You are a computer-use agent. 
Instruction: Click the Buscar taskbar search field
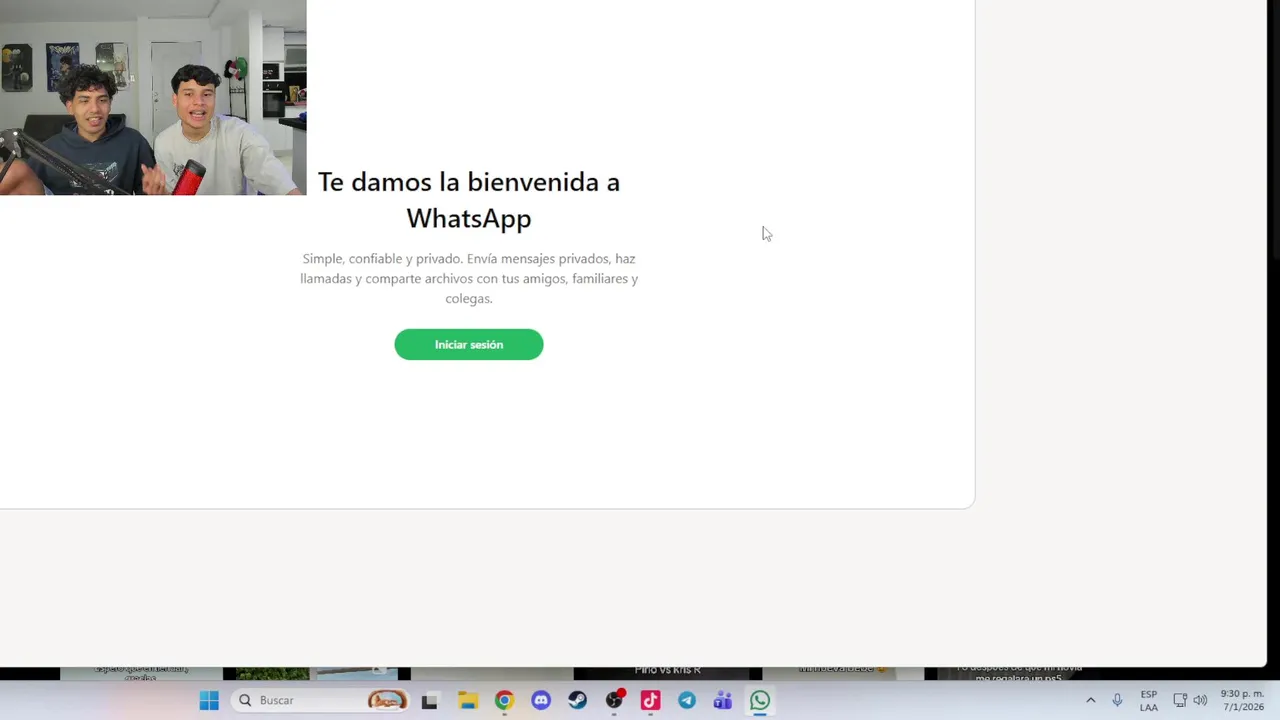click(322, 700)
